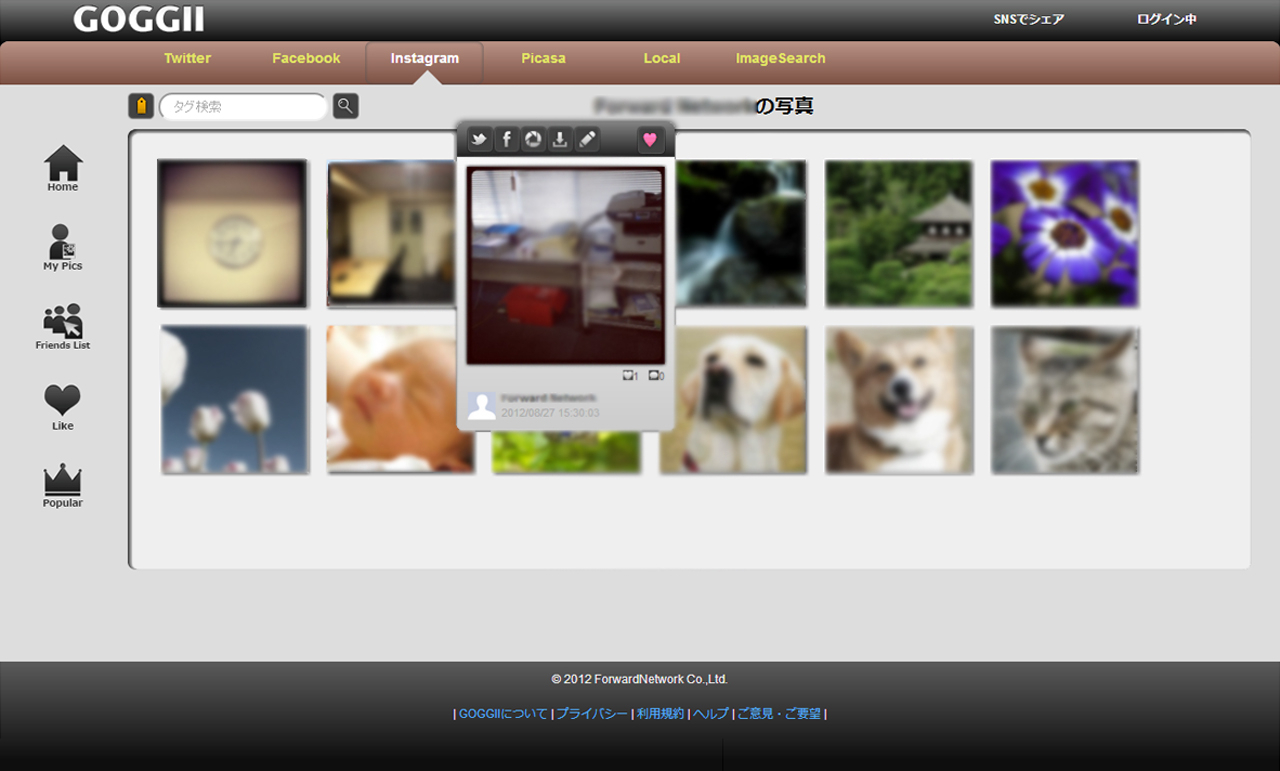The height and width of the screenshot is (771, 1280).
Task: Open the ご意見・ご要望 footer link
Action: click(x=779, y=714)
